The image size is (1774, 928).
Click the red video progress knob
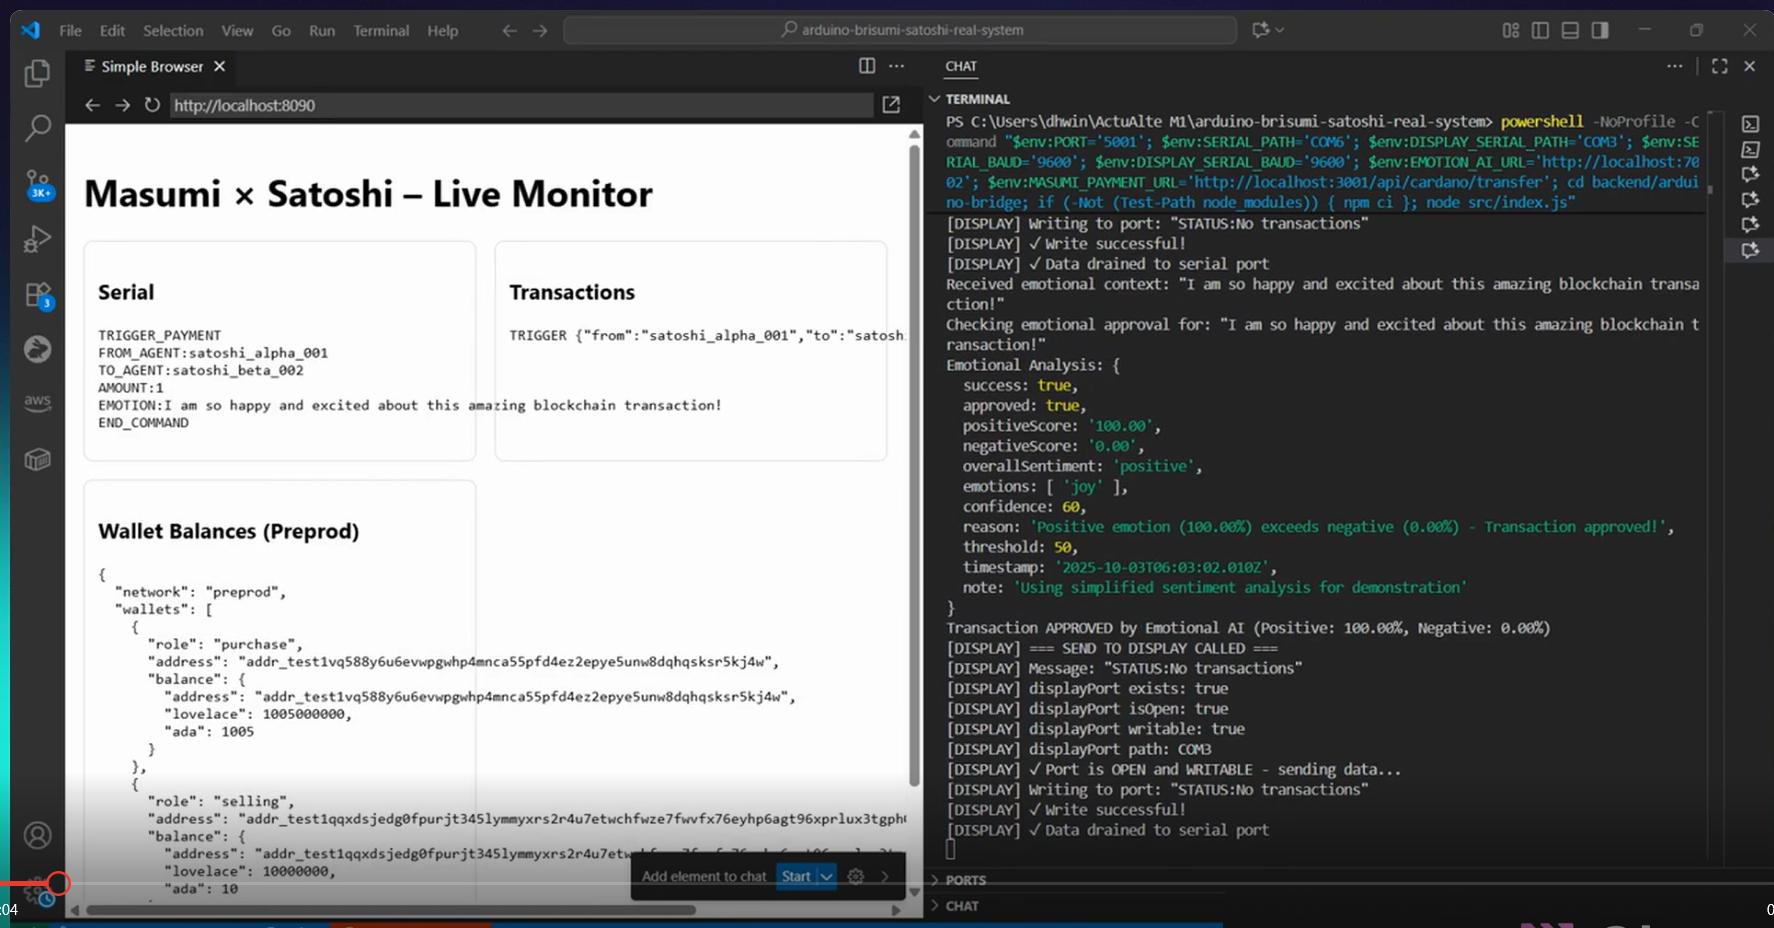(x=58, y=883)
